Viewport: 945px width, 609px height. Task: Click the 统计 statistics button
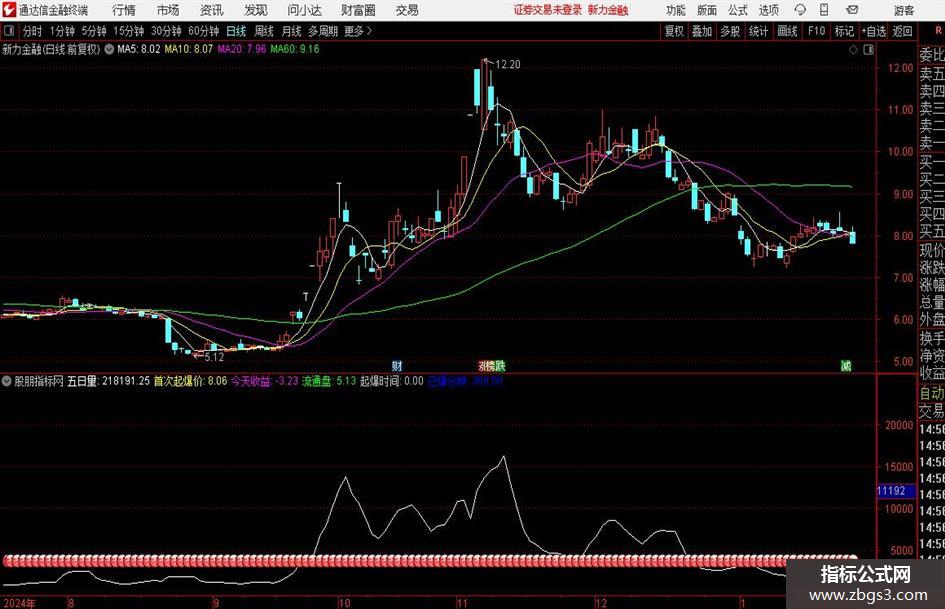(758, 31)
